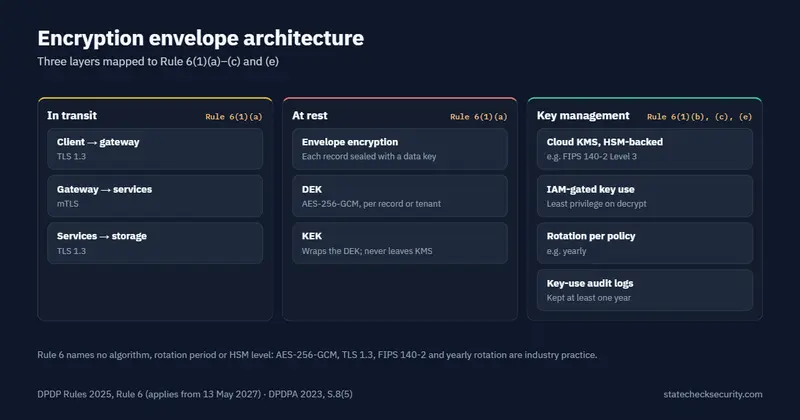Click the 'Rule 6(1)(b), (c), (e)' tag
Image resolution: width=800 pixels, height=420 pixels.
[699, 116]
